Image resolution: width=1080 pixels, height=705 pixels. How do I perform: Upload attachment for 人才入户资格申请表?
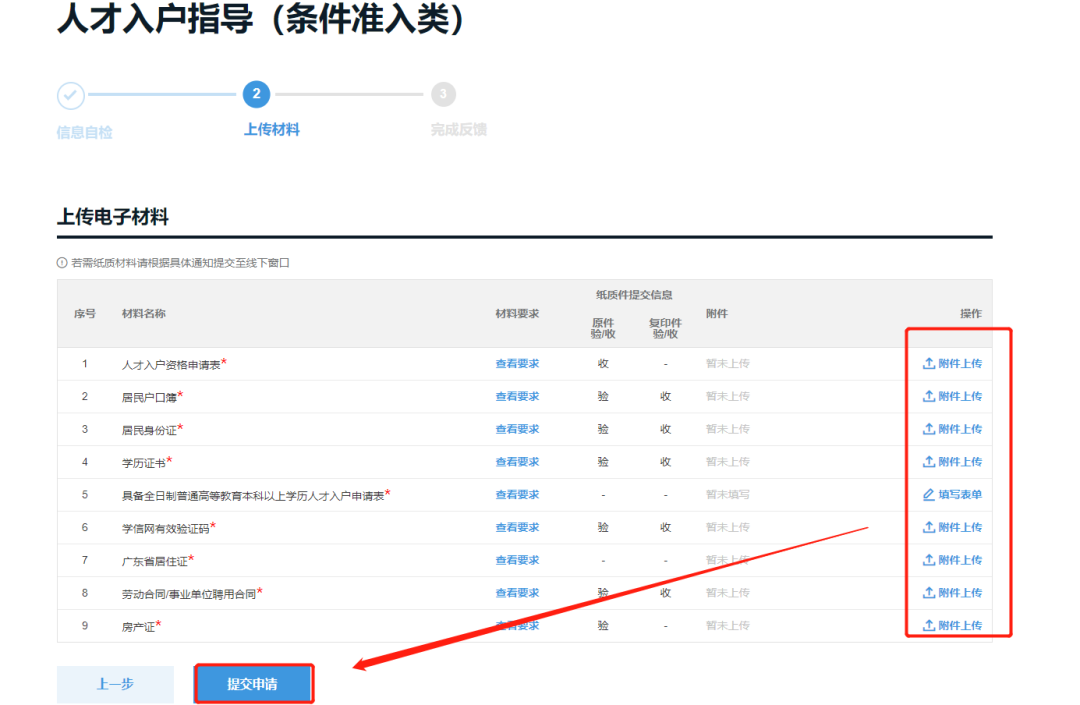coord(952,364)
